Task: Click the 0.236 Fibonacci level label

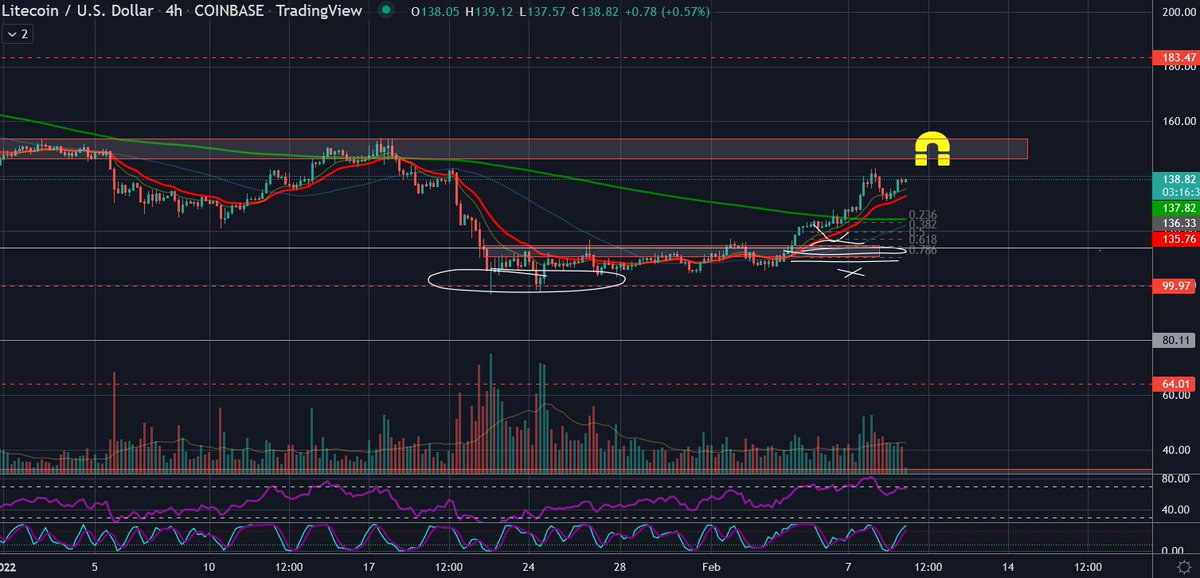Action: tap(923, 215)
